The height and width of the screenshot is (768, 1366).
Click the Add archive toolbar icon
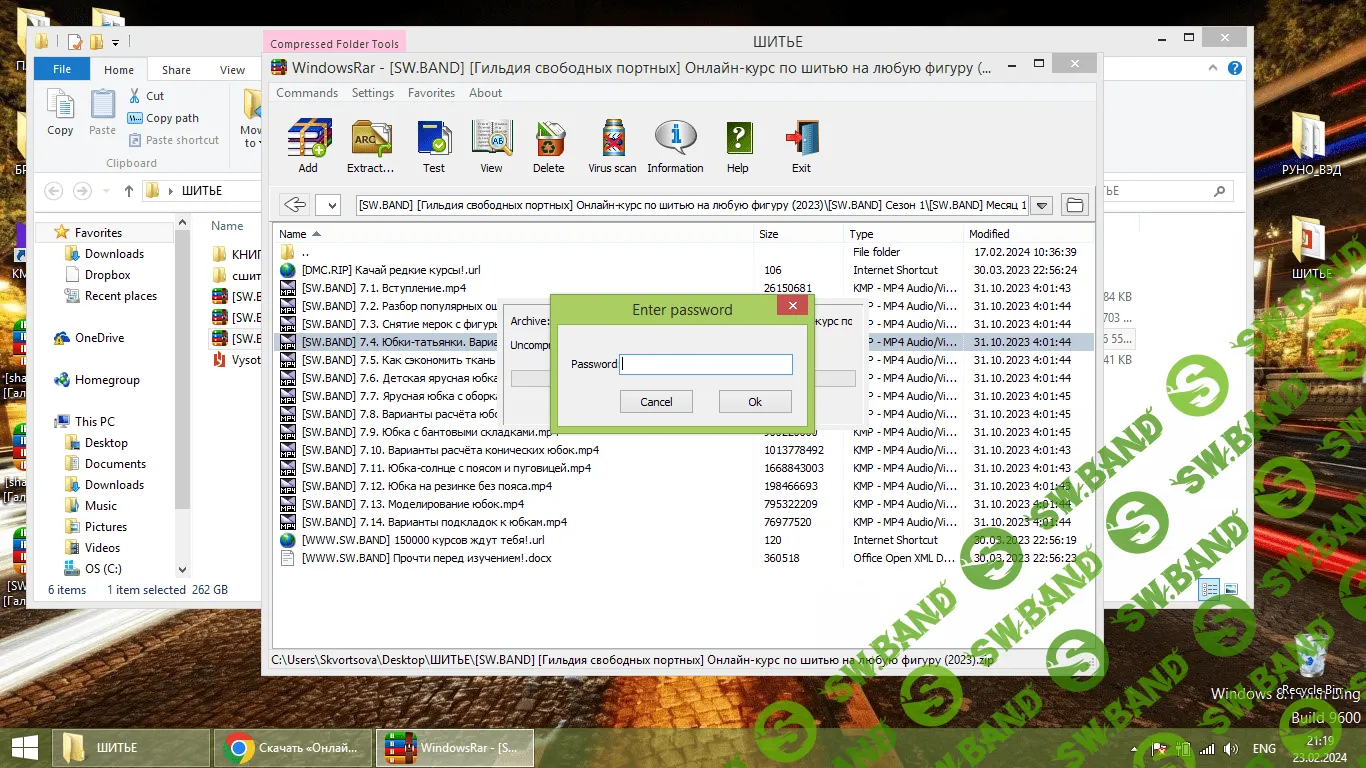click(308, 139)
